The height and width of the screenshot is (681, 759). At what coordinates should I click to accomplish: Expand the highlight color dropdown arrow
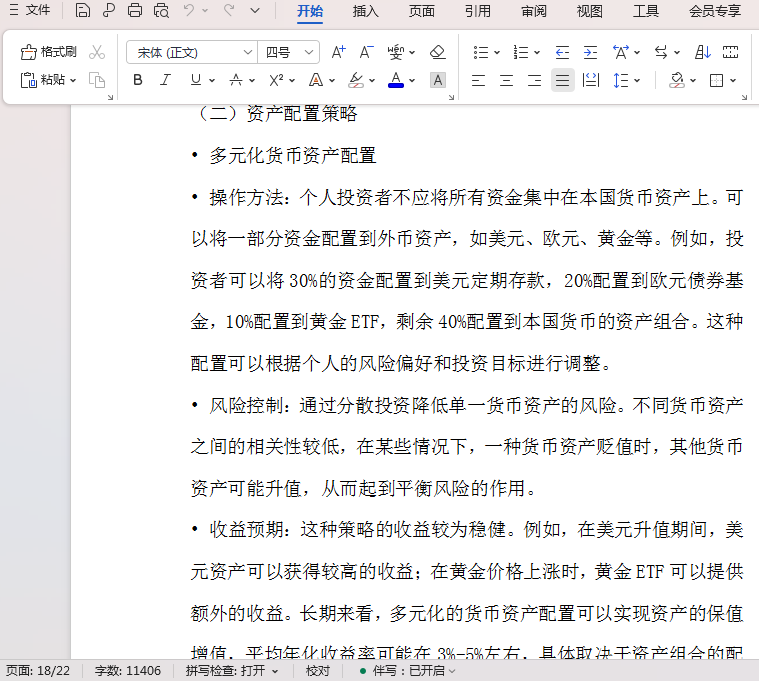coord(372,80)
